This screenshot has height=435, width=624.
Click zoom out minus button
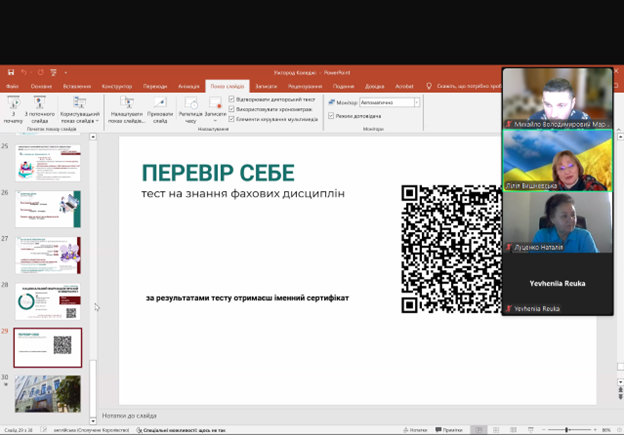(544, 430)
